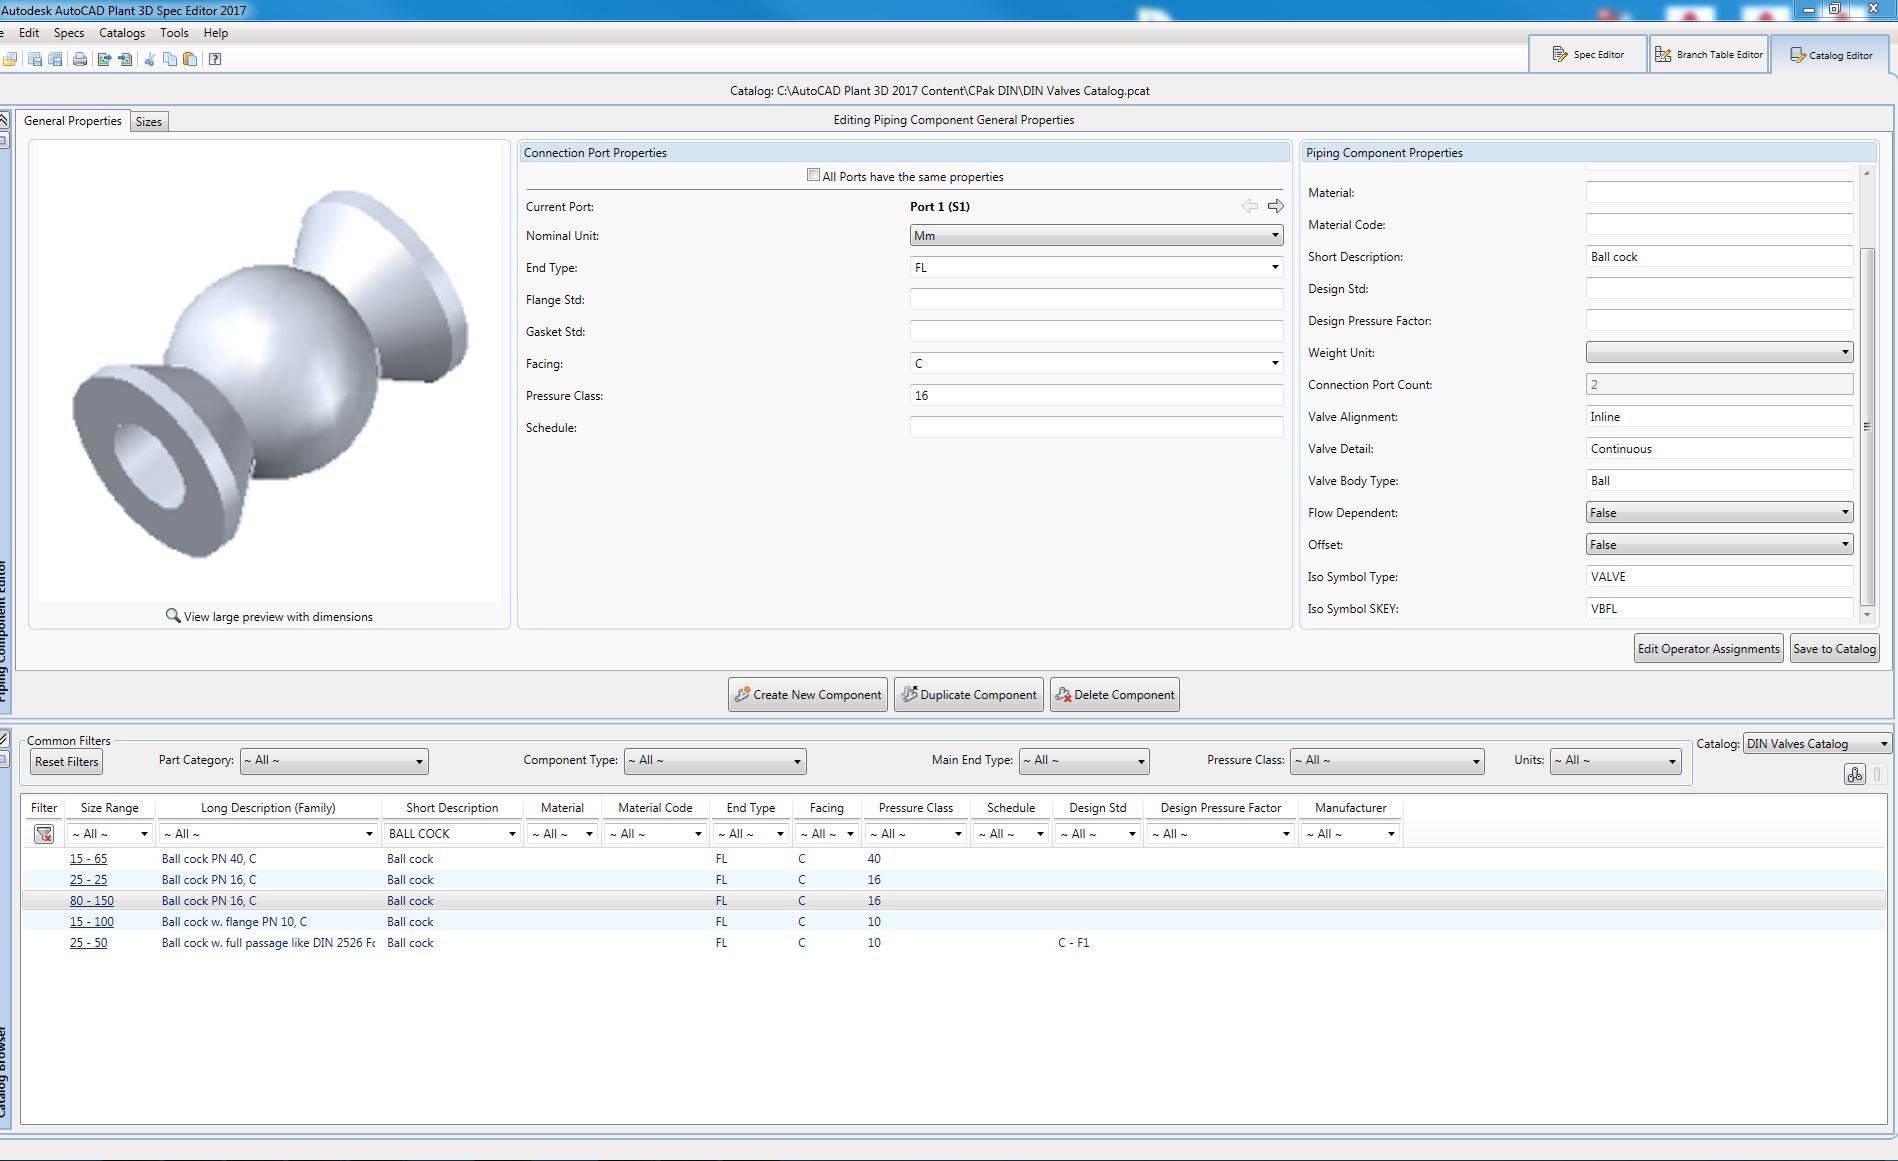Open the Size Range column filter dropdown
The width and height of the screenshot is (1898, 1161).
click(109, 834)
